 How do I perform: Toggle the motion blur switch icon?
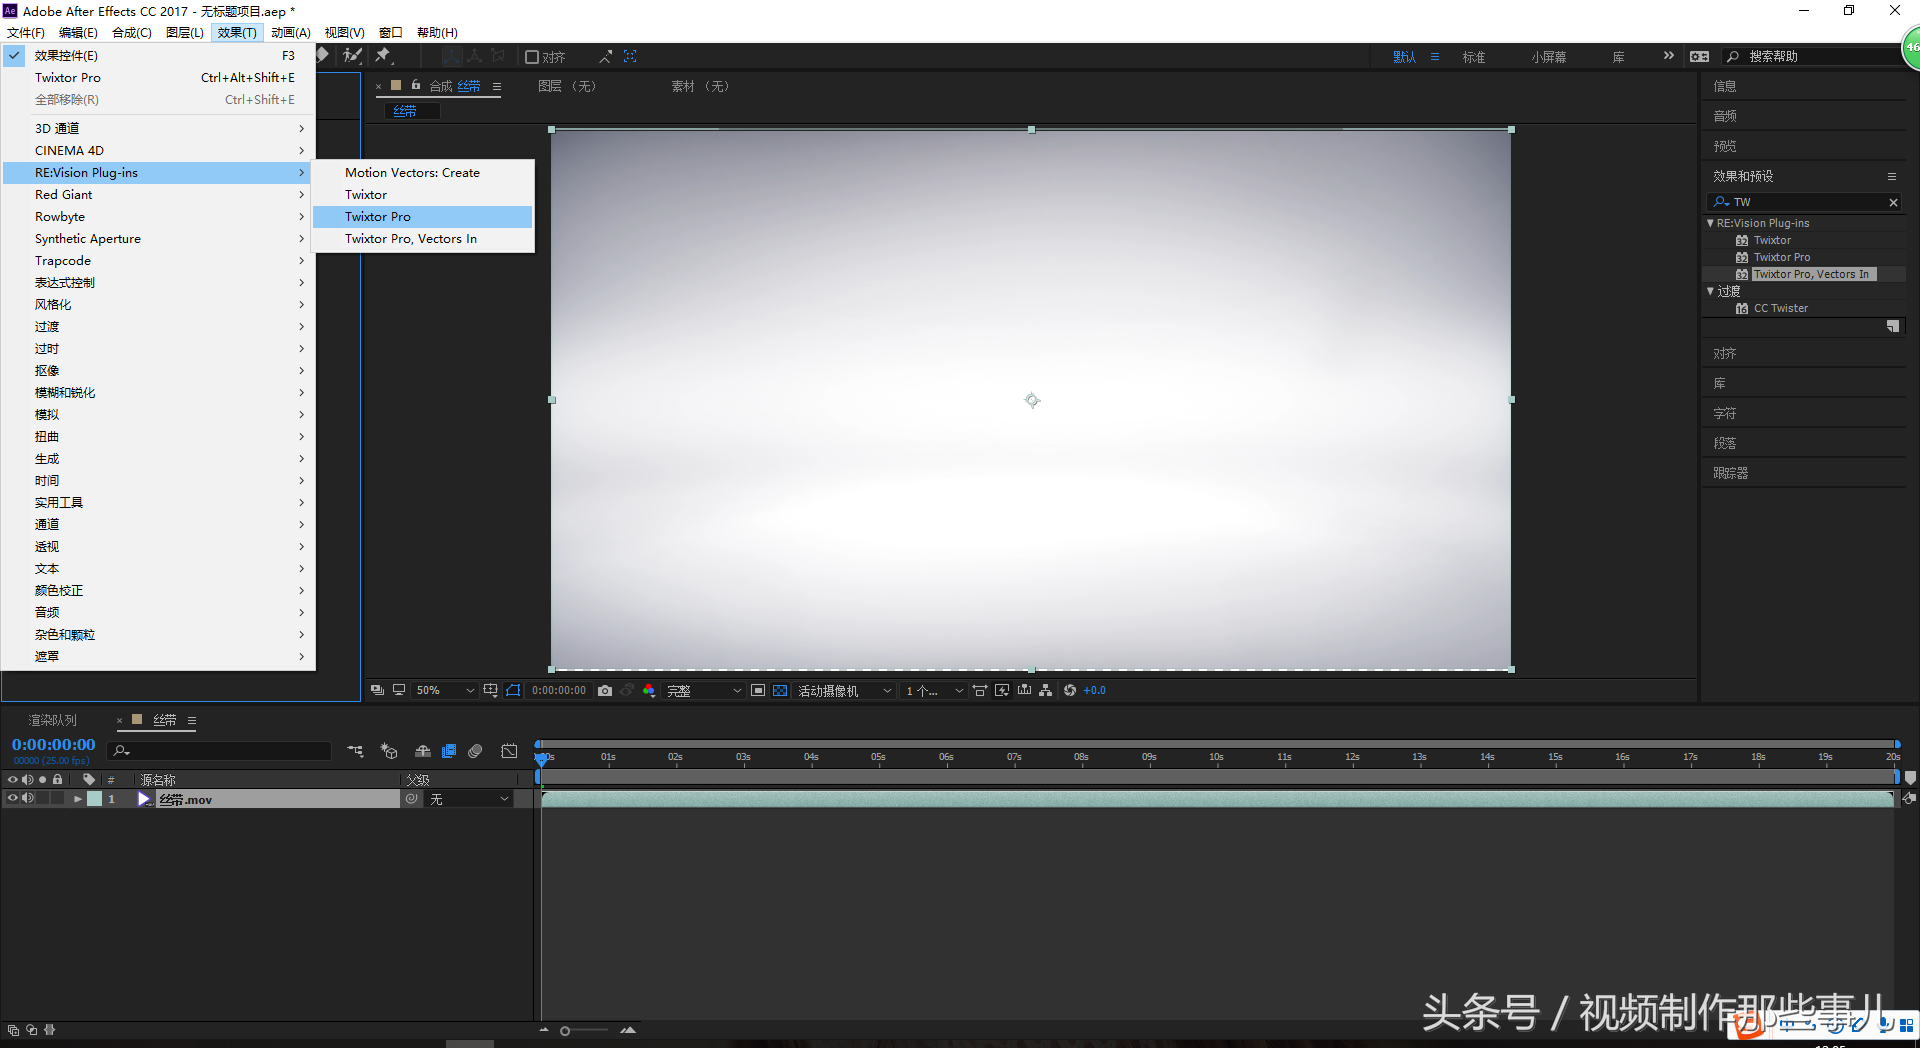pyautogui.click(x=476, y=751)
